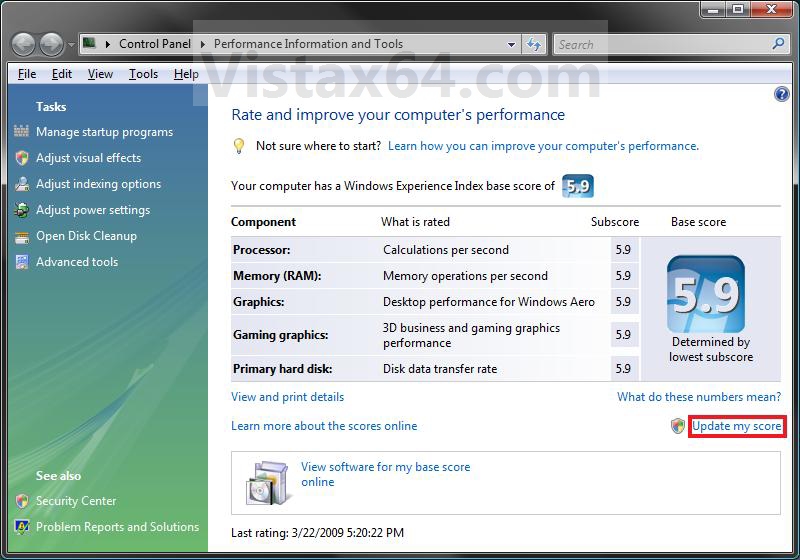Select the Processor row label
Screen dimensions: 800x560
click(x=262, y=250)
